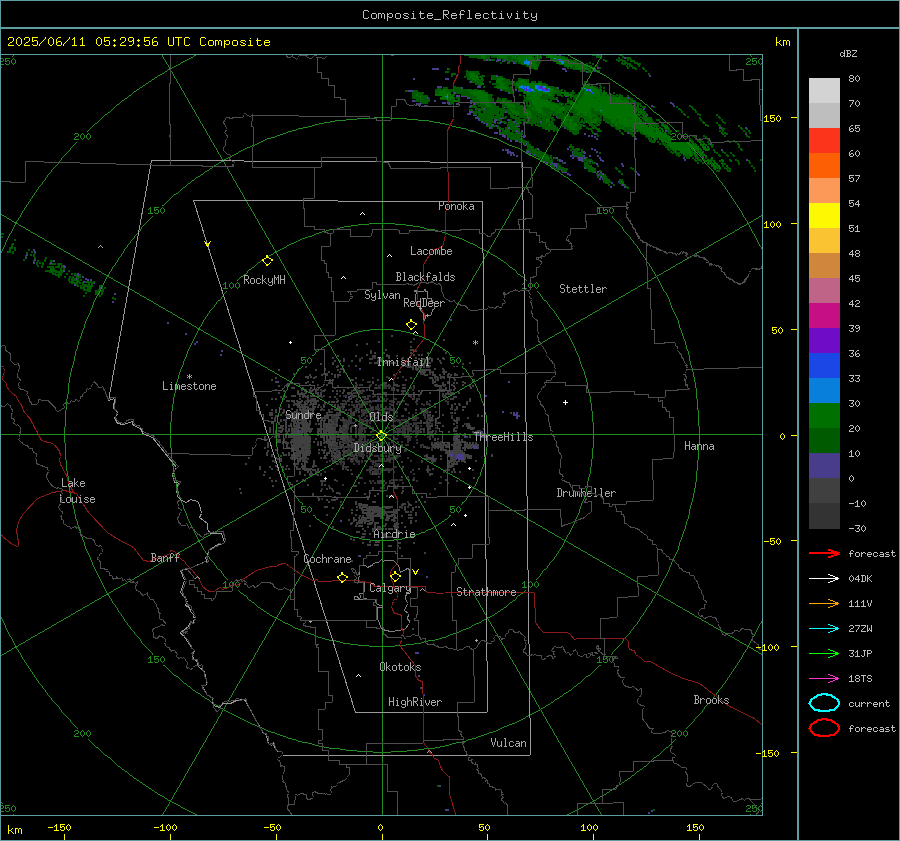Image resolution: width=900 pixels, height=841 pixels.
Task: Click the Brooks label
Action: coord(711,700)
